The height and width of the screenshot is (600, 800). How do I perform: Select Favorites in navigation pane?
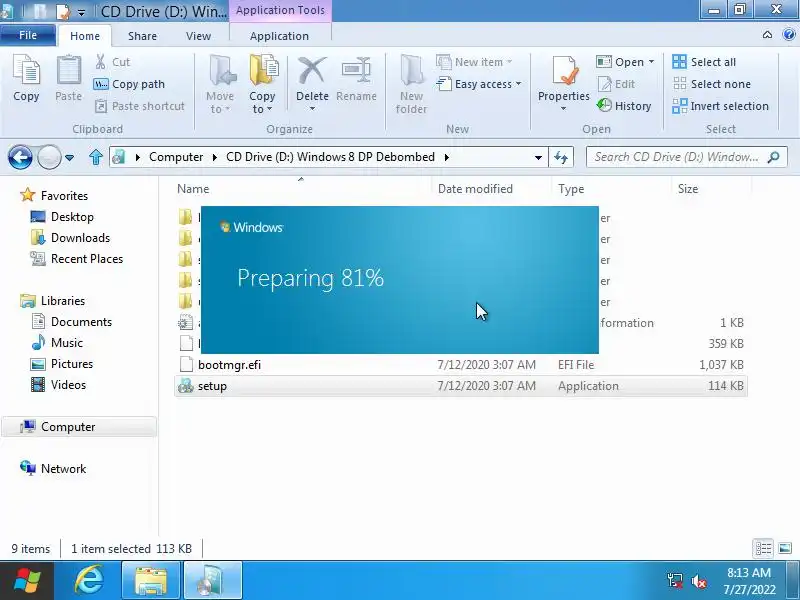pos(54,195)
